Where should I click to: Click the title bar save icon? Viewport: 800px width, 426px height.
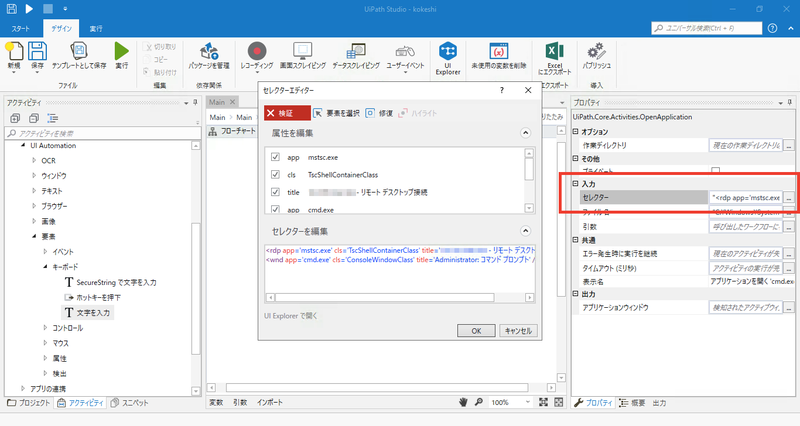tap(11, 9)
